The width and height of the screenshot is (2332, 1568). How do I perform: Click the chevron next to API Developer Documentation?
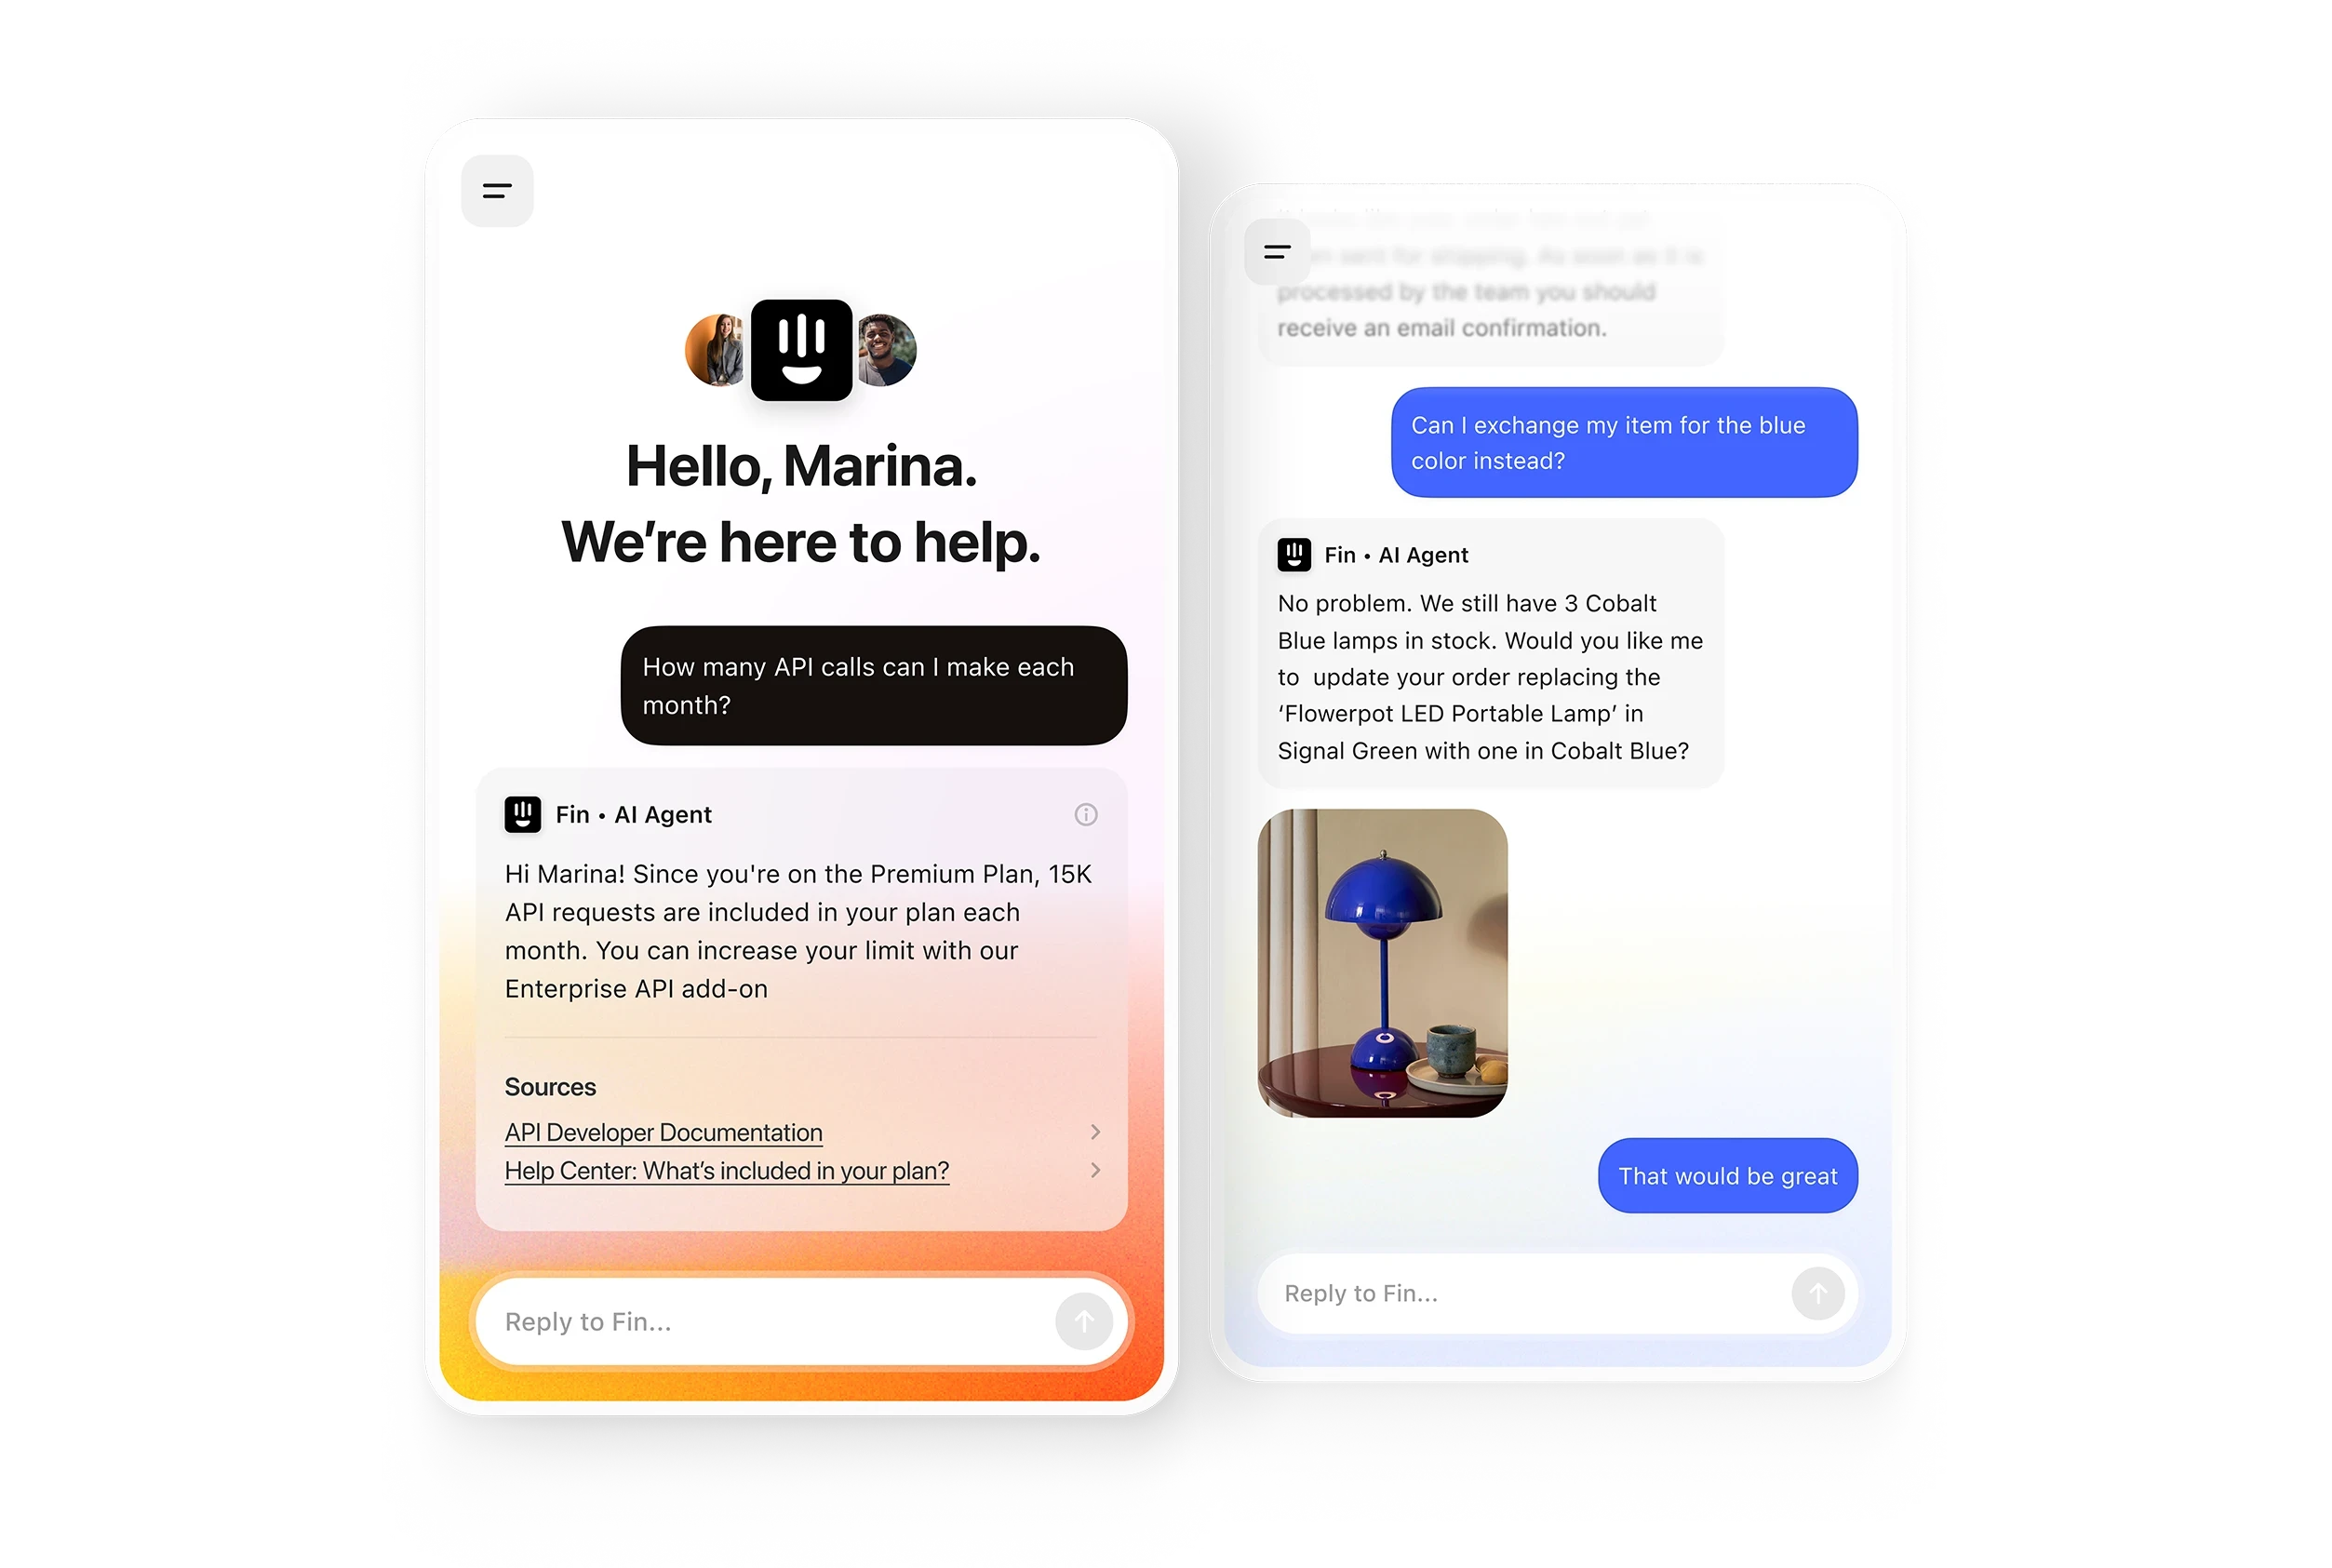coord(1099,1132)
